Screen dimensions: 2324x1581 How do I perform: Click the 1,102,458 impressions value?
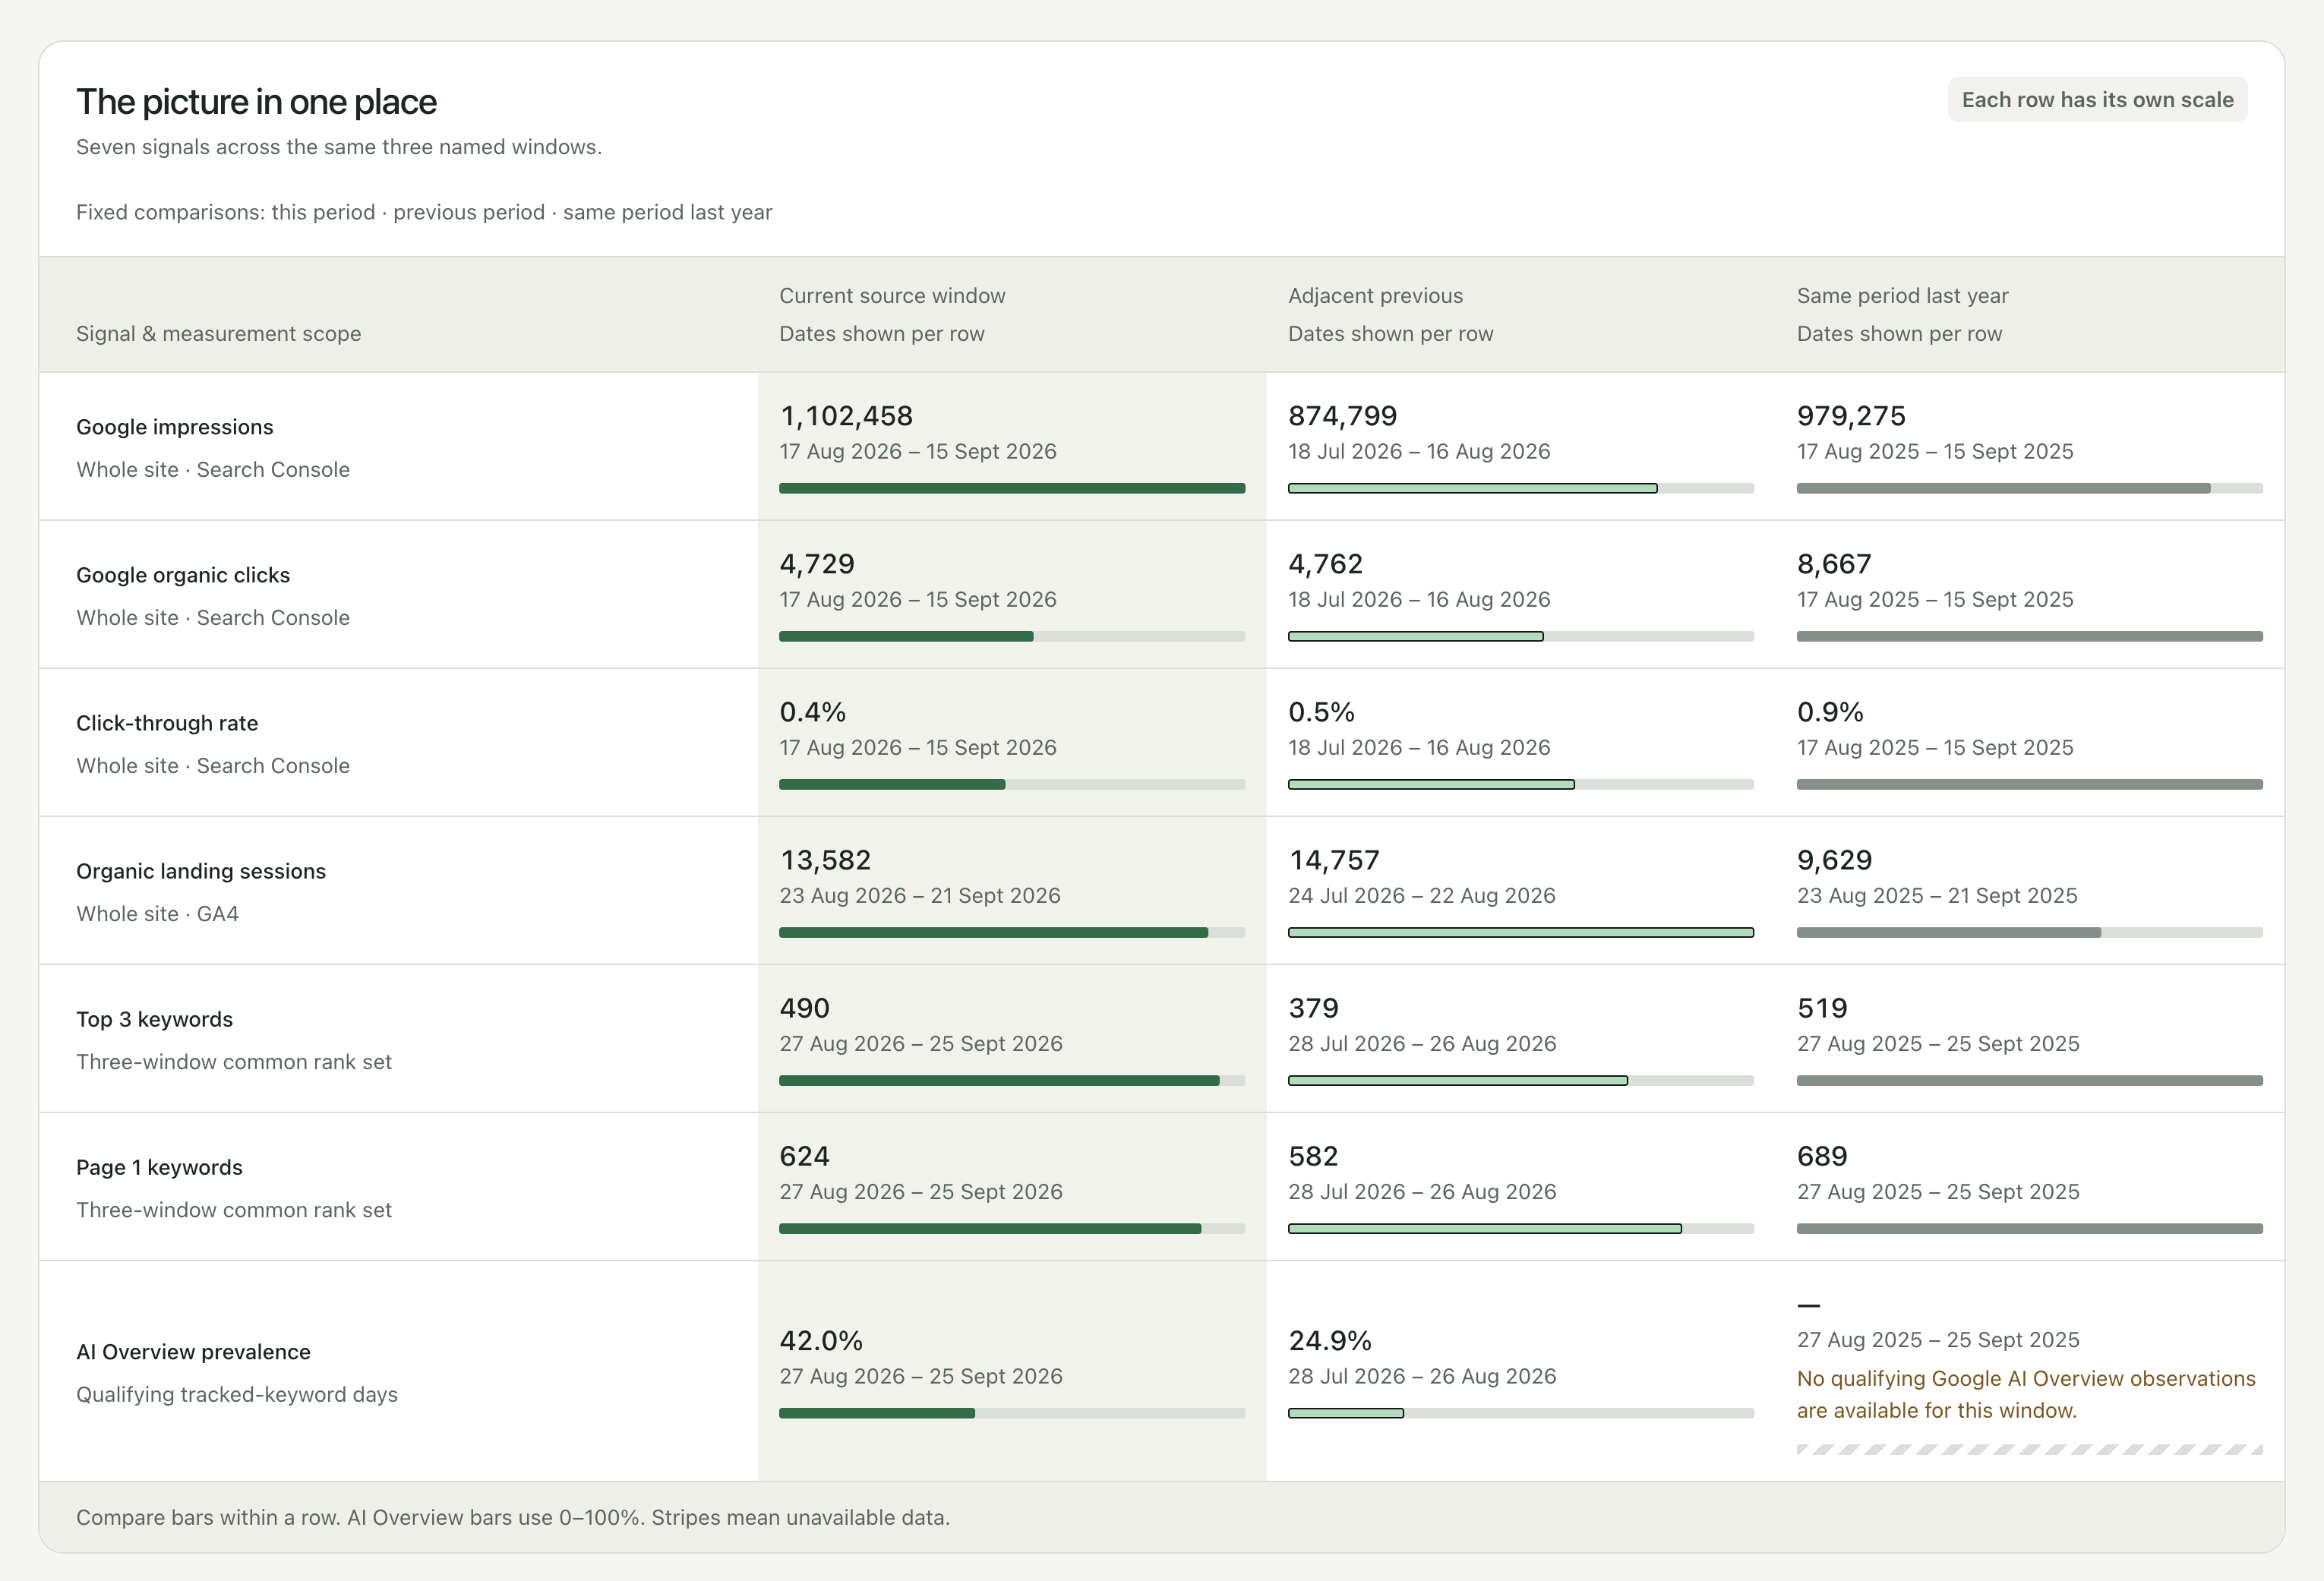point(846,416)
